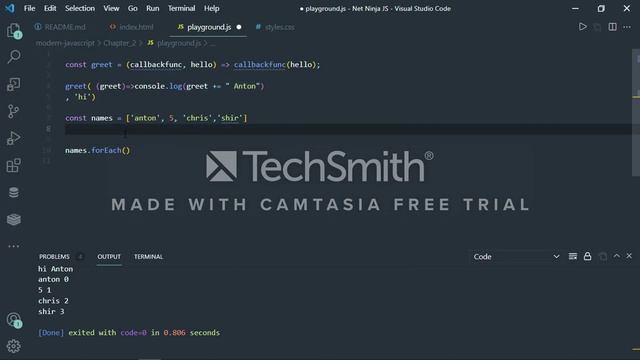Image resolution: width=640 pixels, height=360 pixels.
Task: Open the Terminal menu
Action: 181,8
